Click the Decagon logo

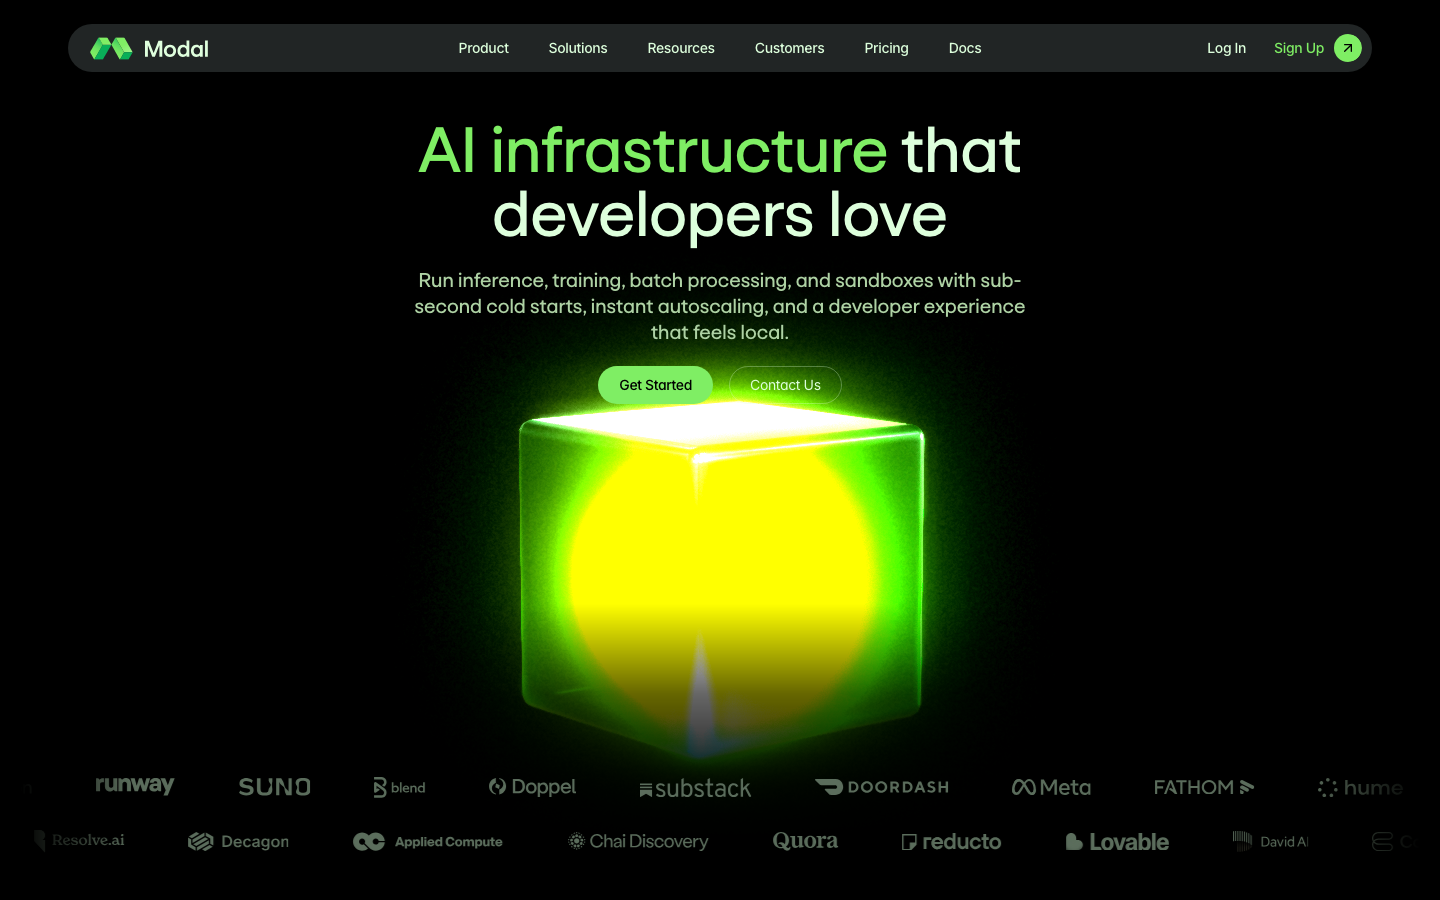(238, 842)
